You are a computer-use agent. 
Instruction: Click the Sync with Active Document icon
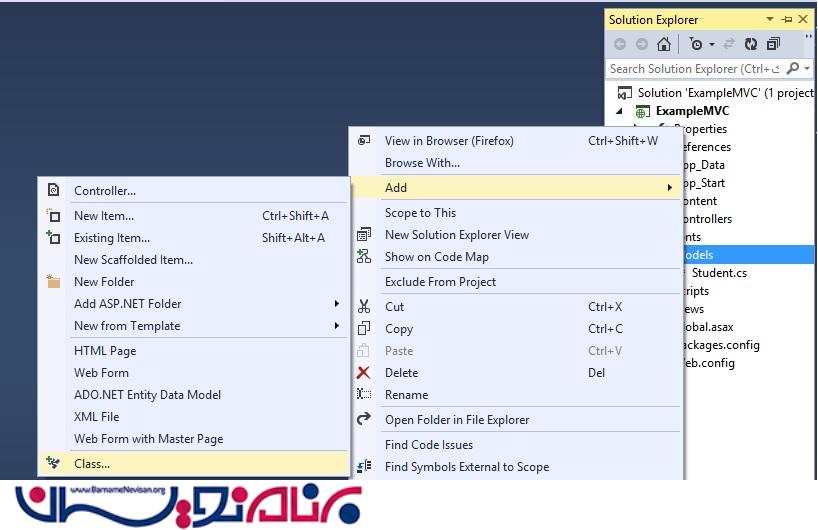point(729,44)
